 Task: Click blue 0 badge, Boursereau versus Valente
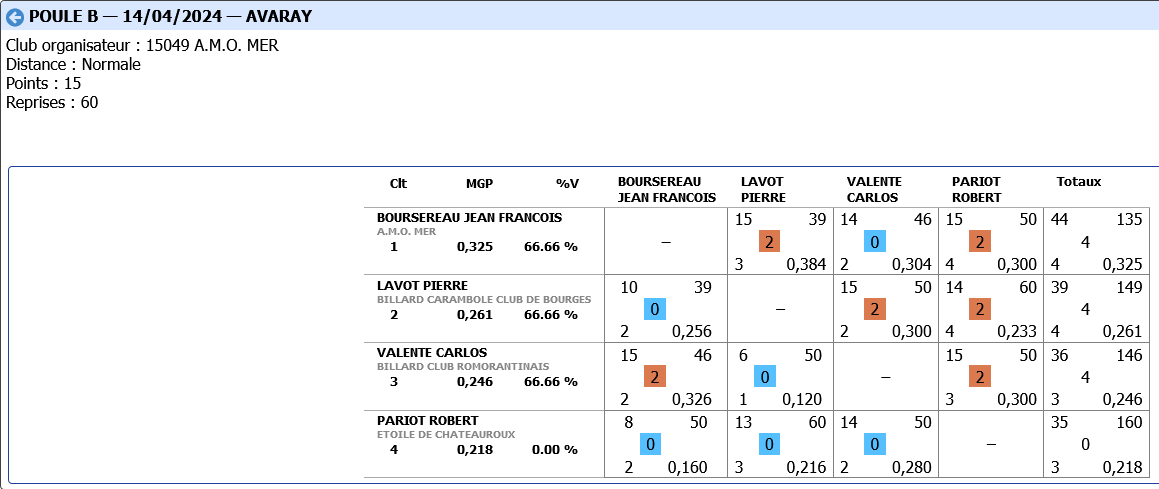[874, 242]
